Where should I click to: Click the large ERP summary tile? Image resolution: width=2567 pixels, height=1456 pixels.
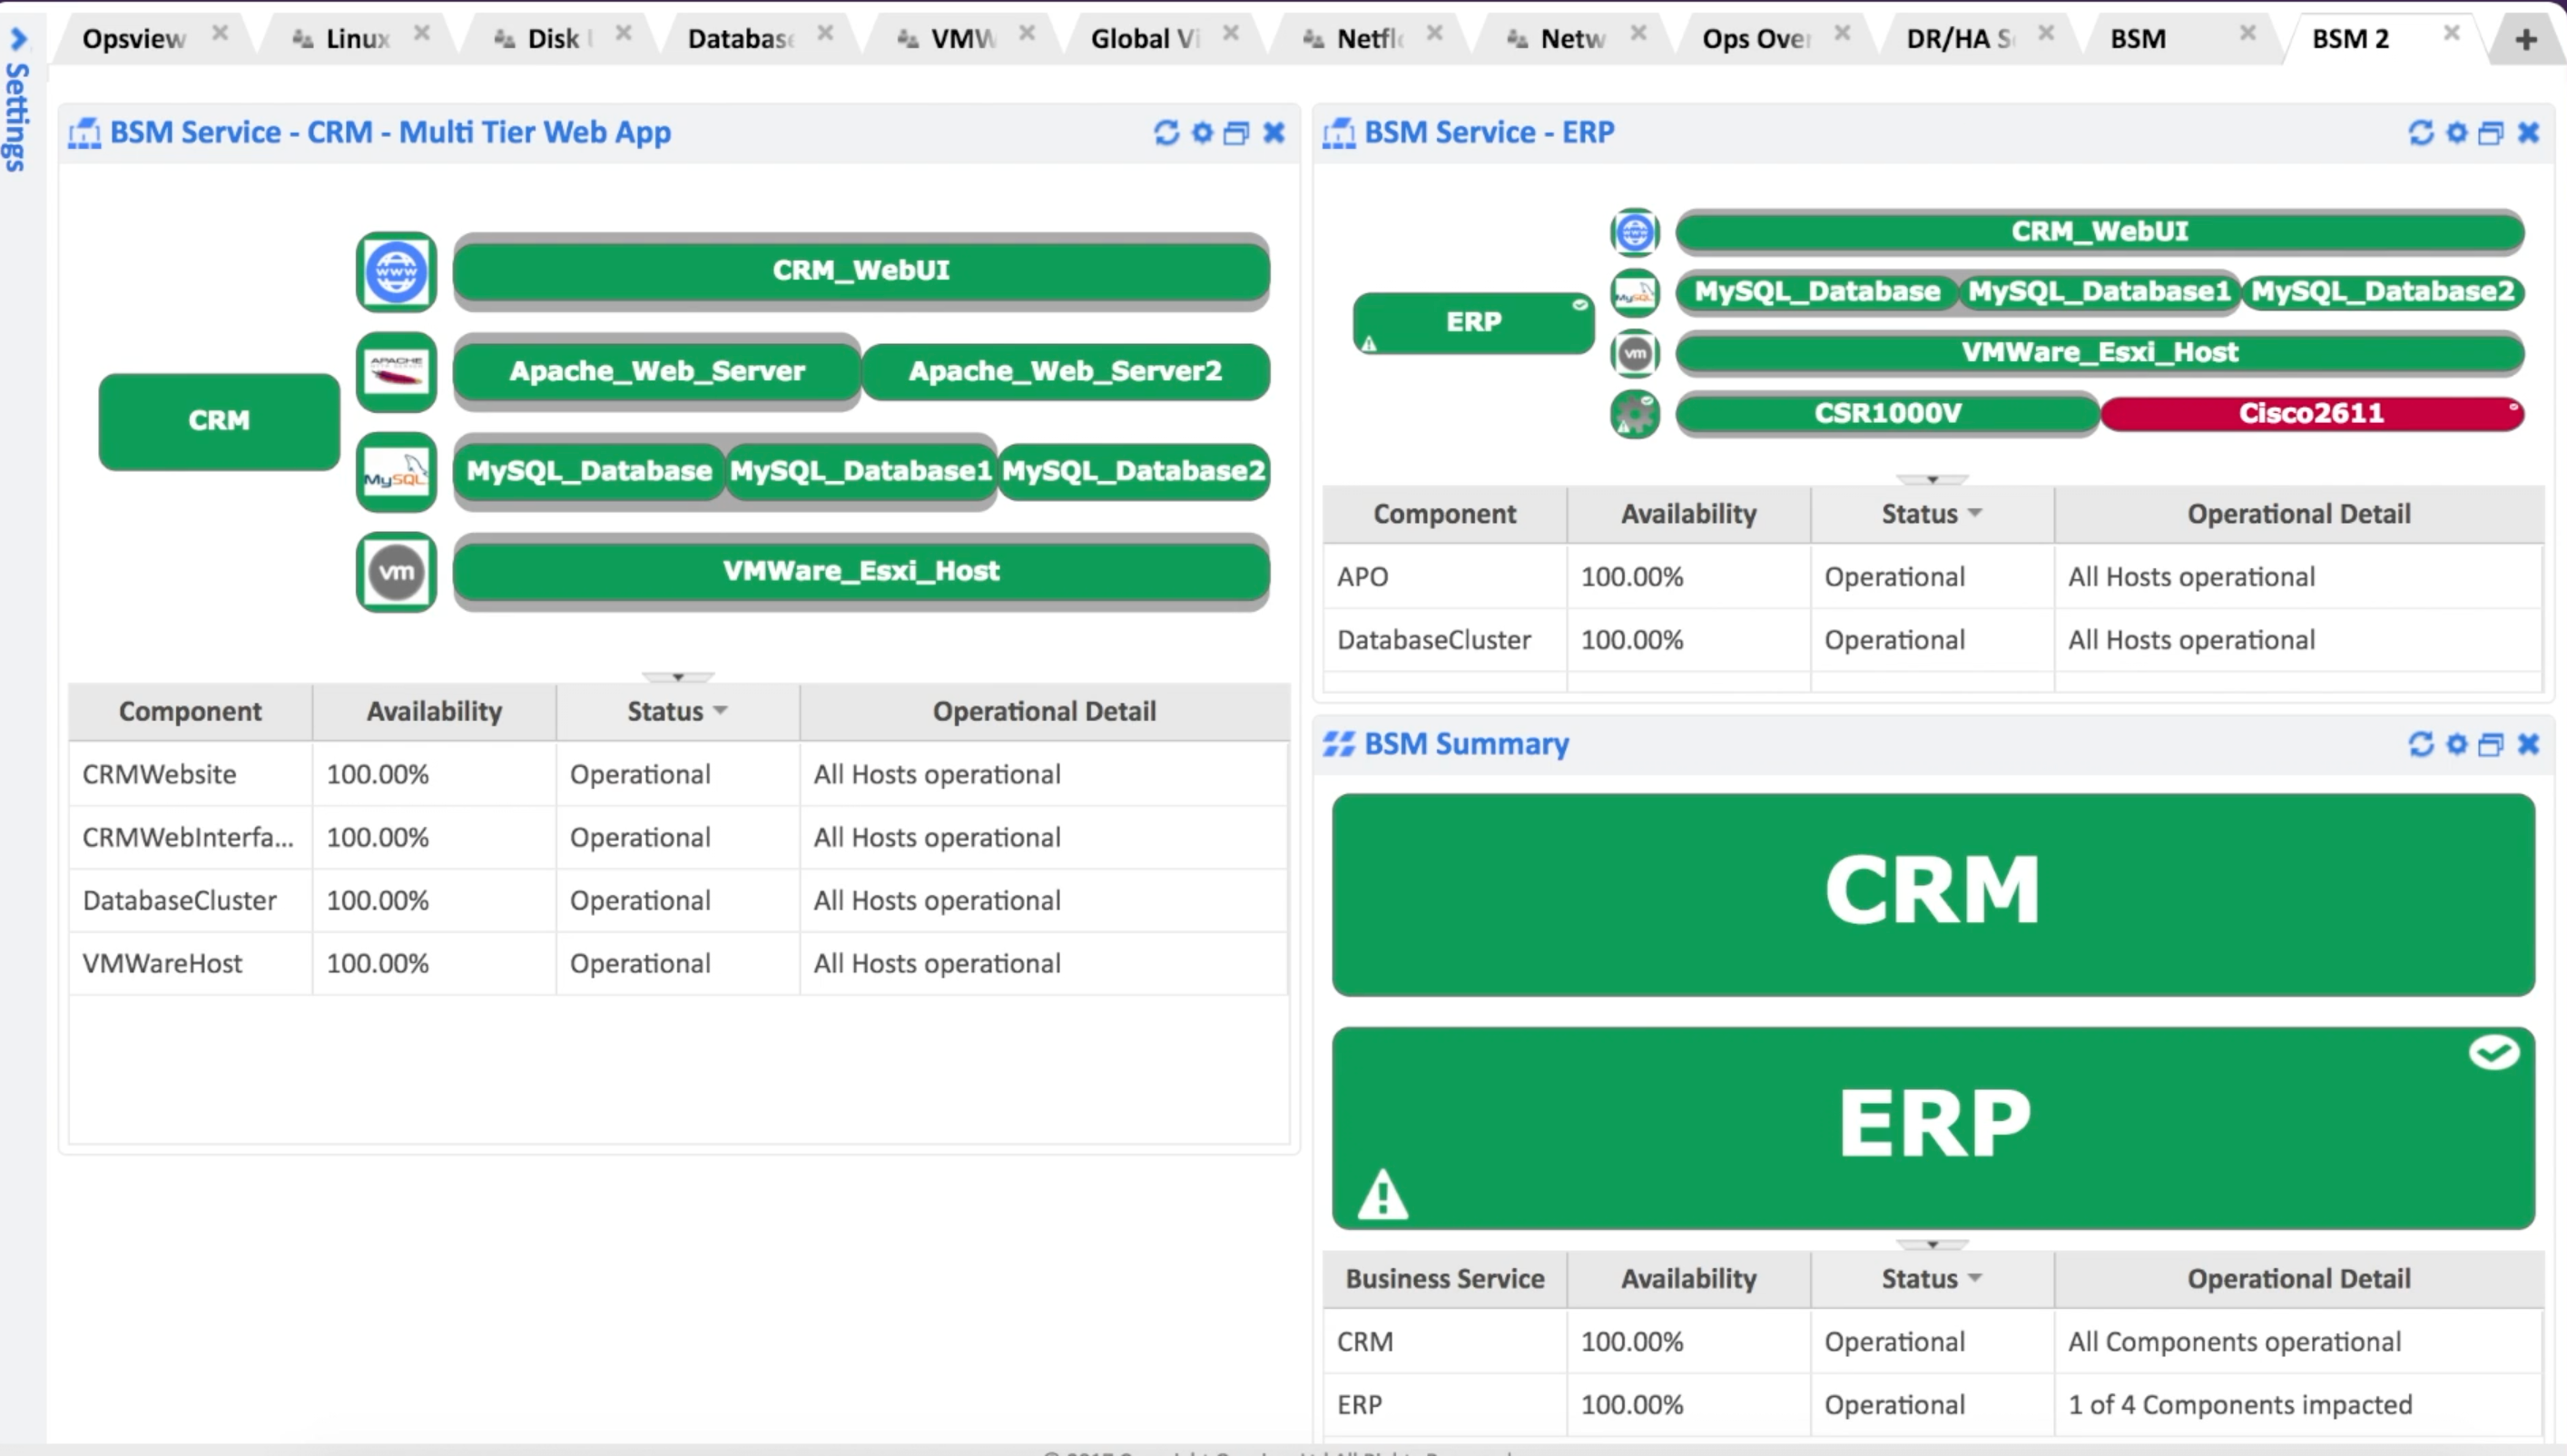click(x=1932, y=1127)
